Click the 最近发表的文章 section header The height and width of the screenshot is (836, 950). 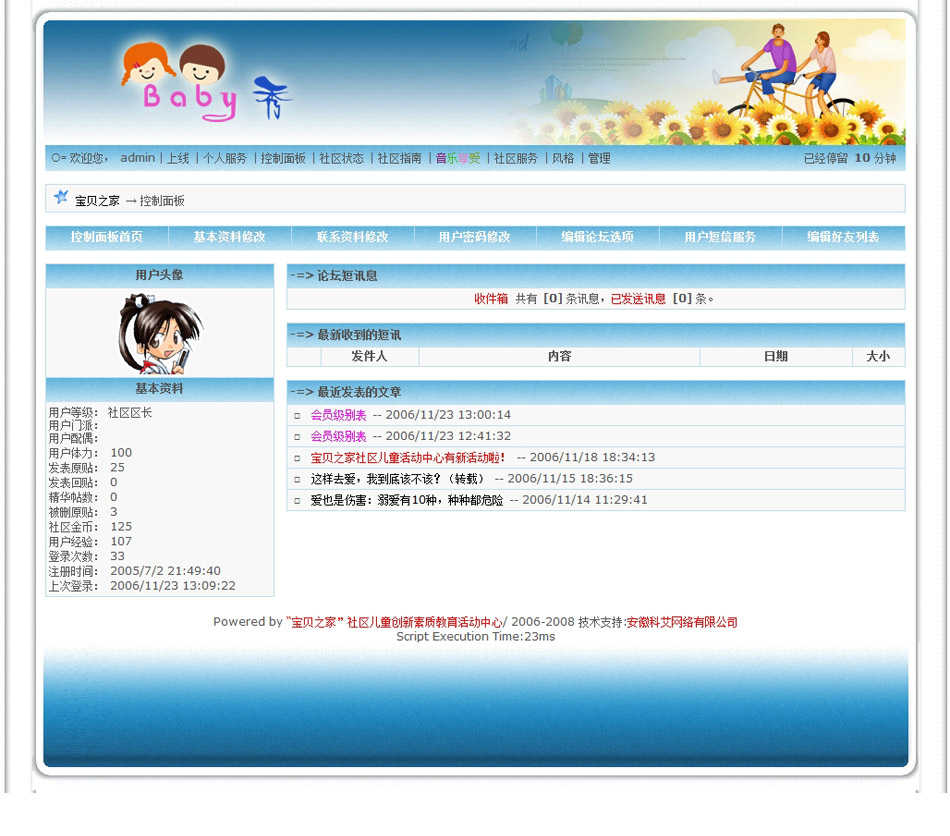596,392
